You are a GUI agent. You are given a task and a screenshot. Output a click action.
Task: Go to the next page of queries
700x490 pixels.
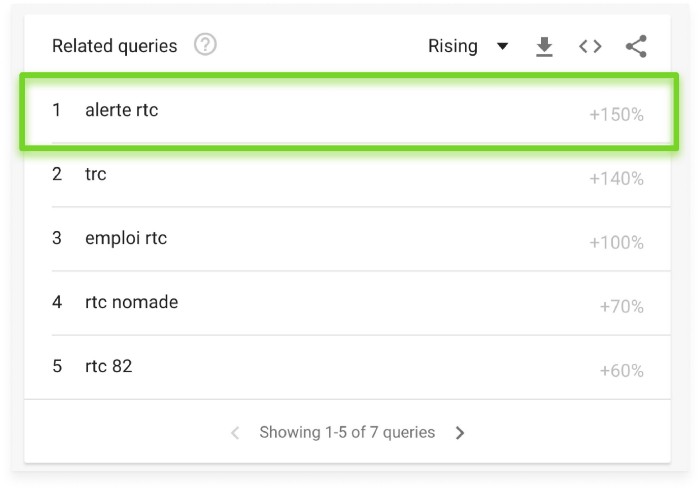coord(460,433)
